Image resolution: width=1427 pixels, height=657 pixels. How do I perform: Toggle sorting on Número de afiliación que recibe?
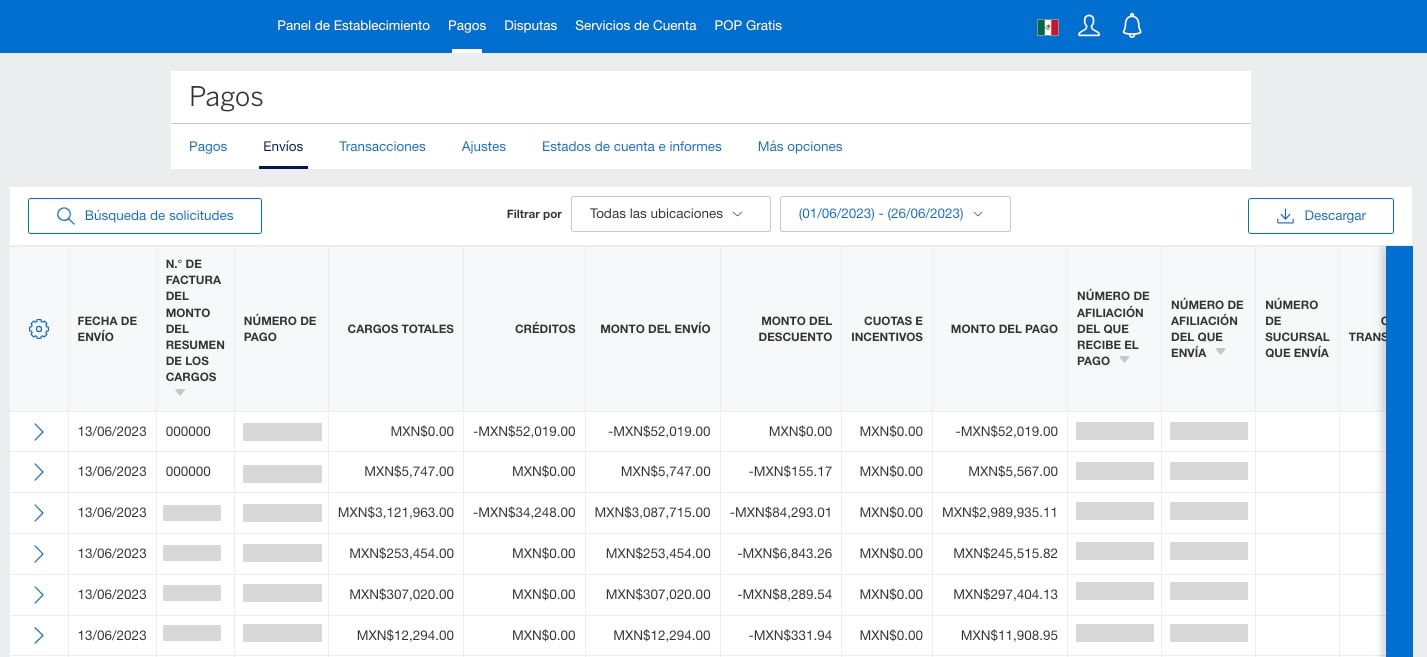pyautogui.click(x=1124, y=360)
